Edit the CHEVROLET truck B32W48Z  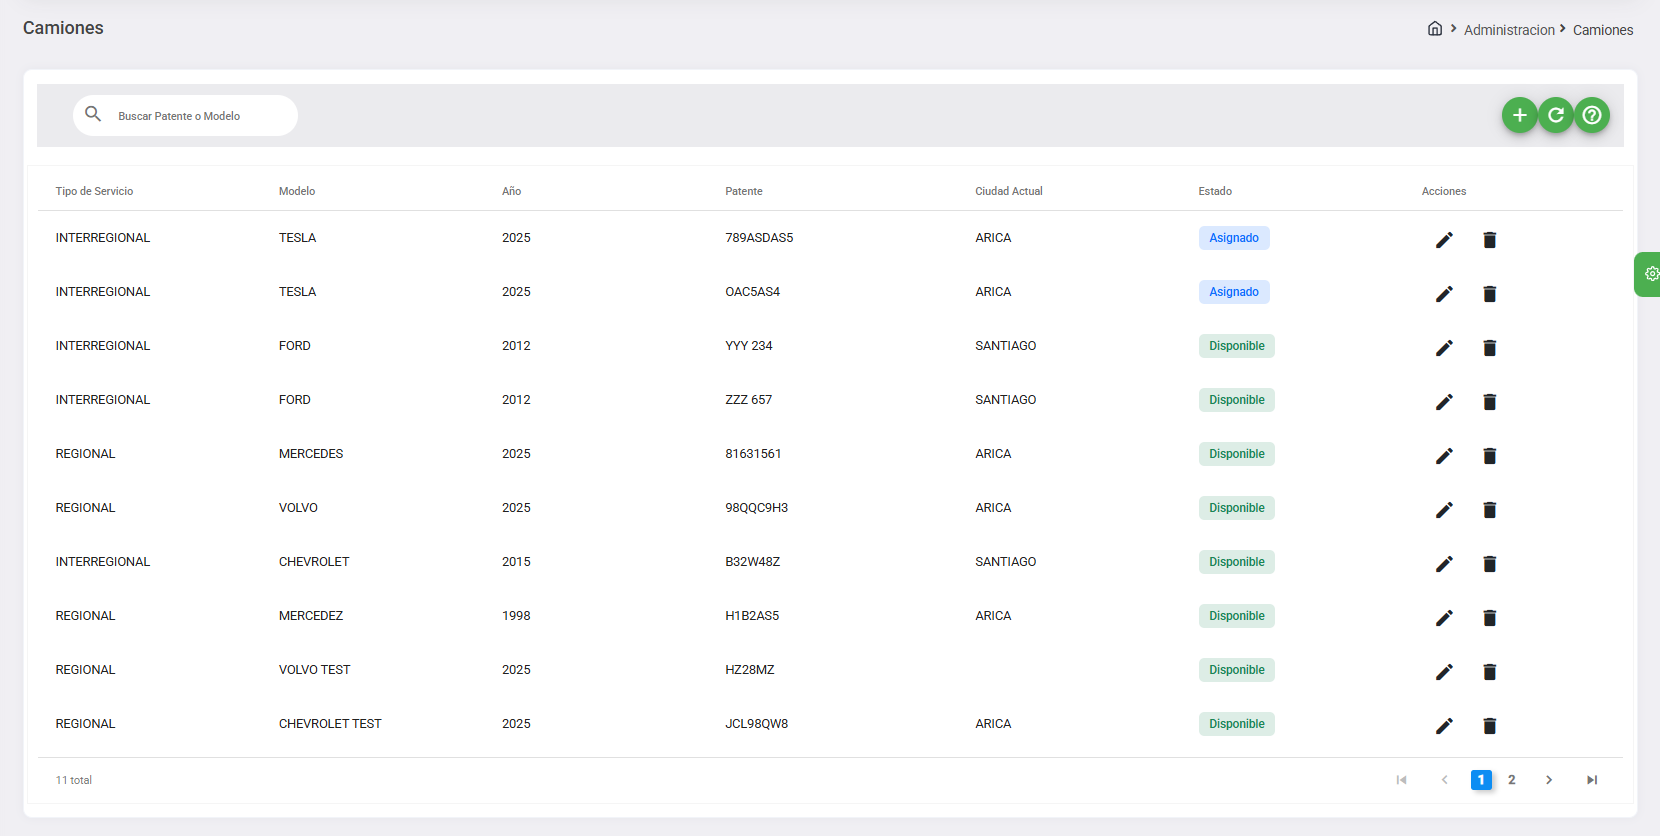tap(1444, 564)
